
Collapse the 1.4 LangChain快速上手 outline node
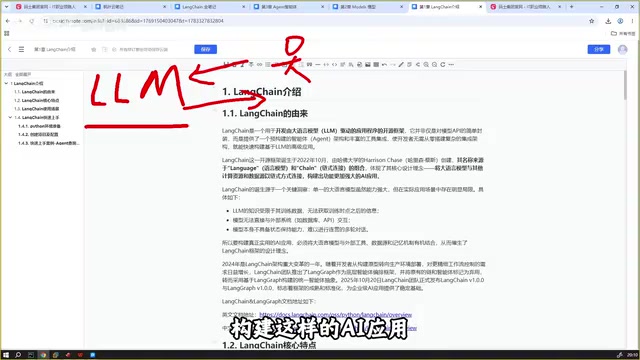(10, 117)
